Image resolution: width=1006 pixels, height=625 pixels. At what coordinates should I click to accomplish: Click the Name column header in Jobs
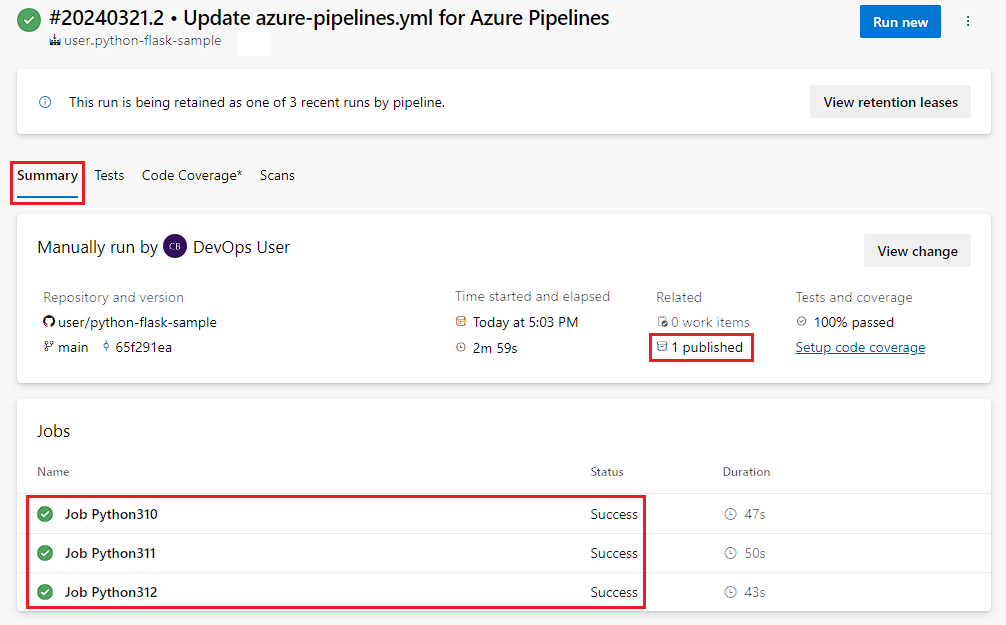click(x=53, y=472)
